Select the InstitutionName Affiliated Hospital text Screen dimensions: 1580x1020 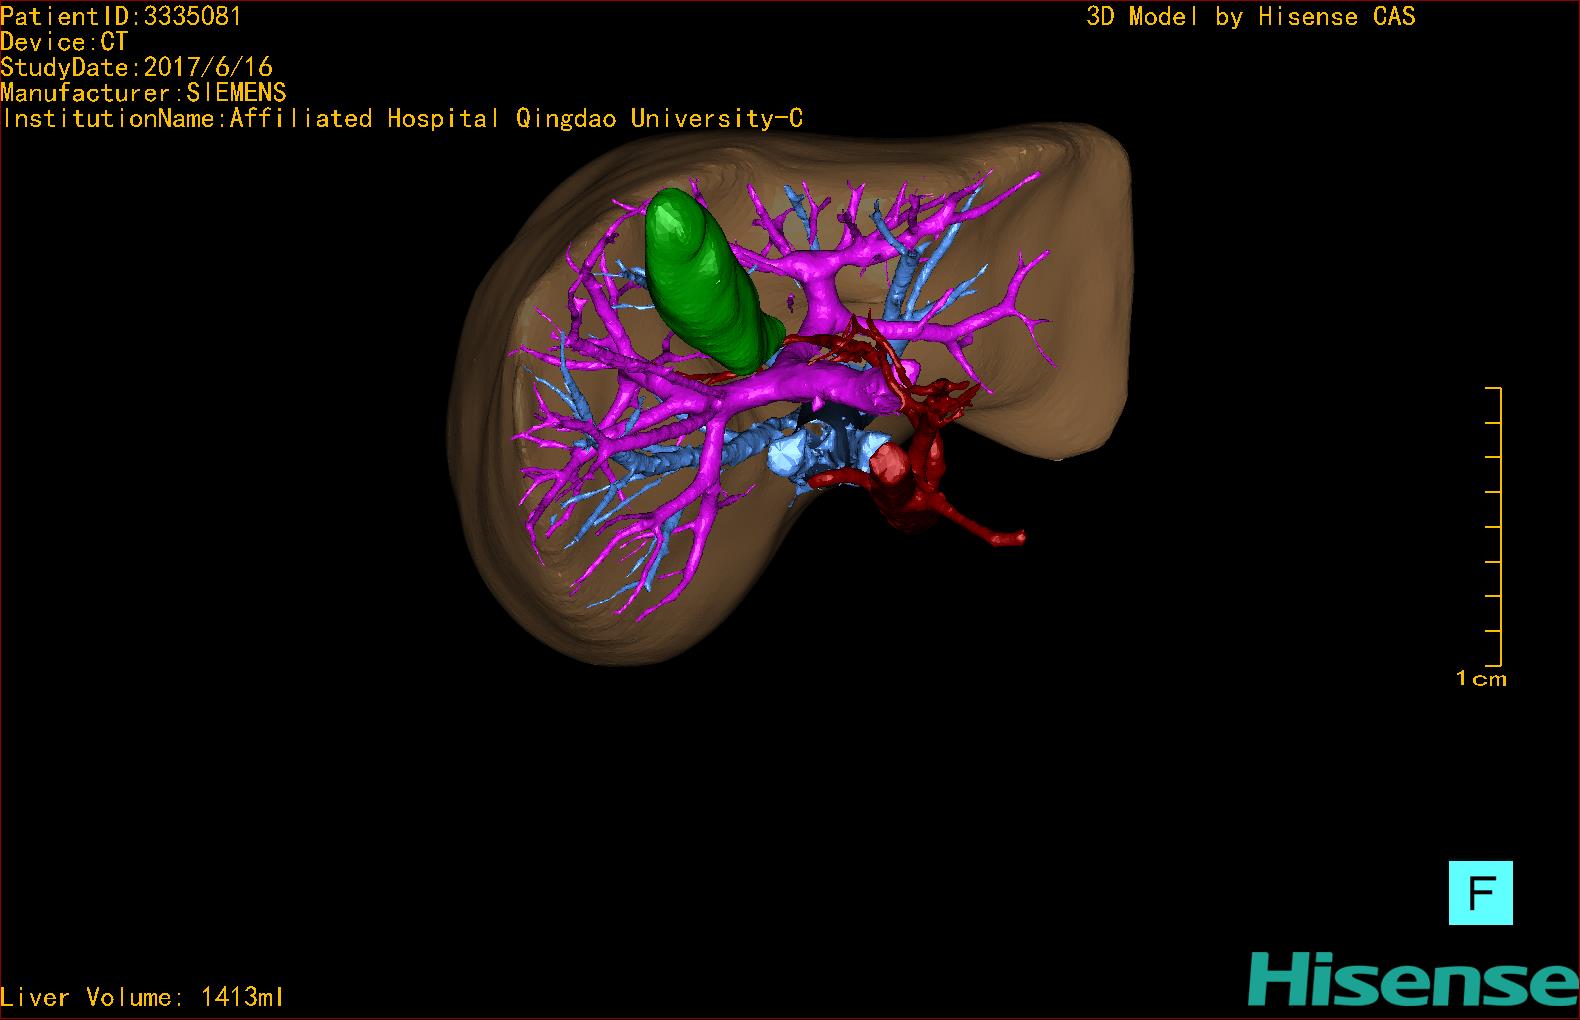[401, 119]
